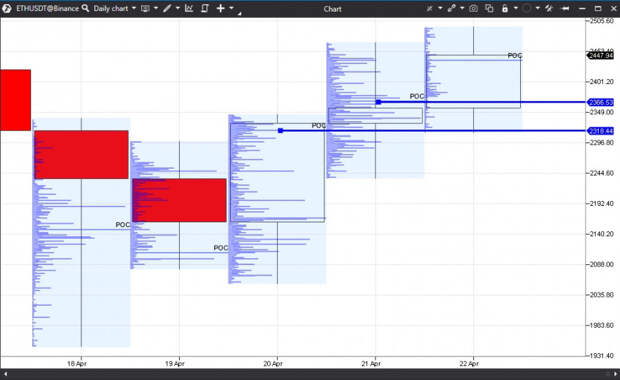Click the Daily chart label
620x380 pixels.
pyautogui.click(x=111, y=8)
